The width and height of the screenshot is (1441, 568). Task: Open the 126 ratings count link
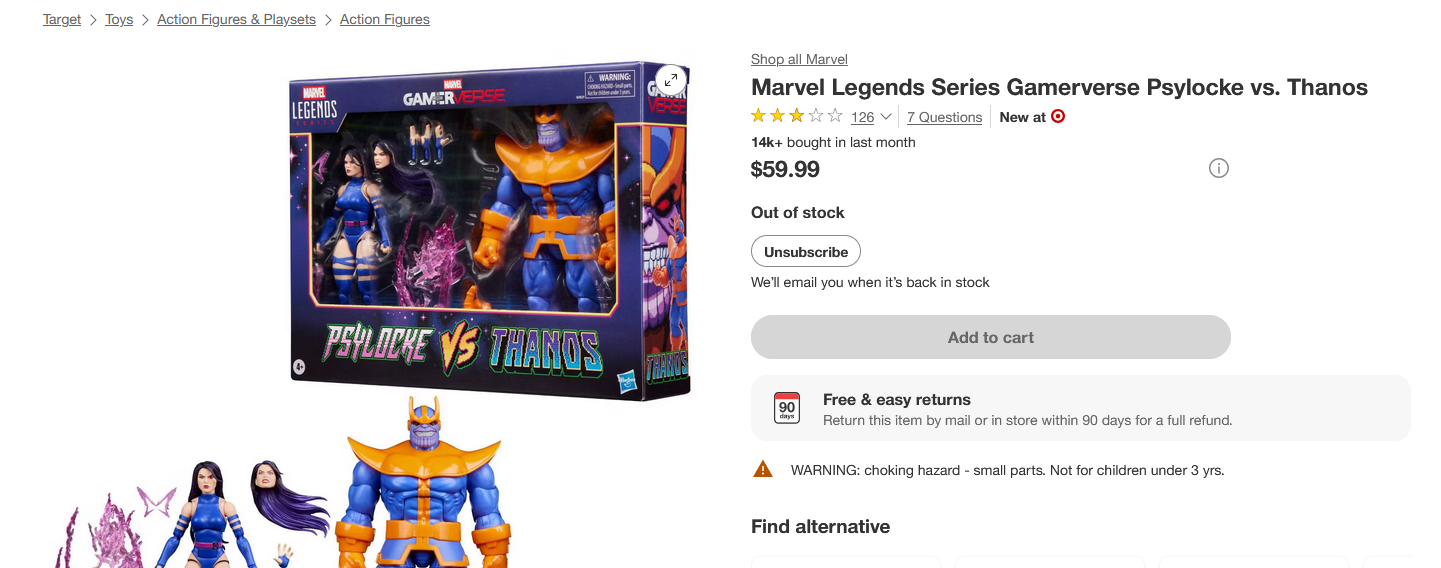click(x=862, y=117)
